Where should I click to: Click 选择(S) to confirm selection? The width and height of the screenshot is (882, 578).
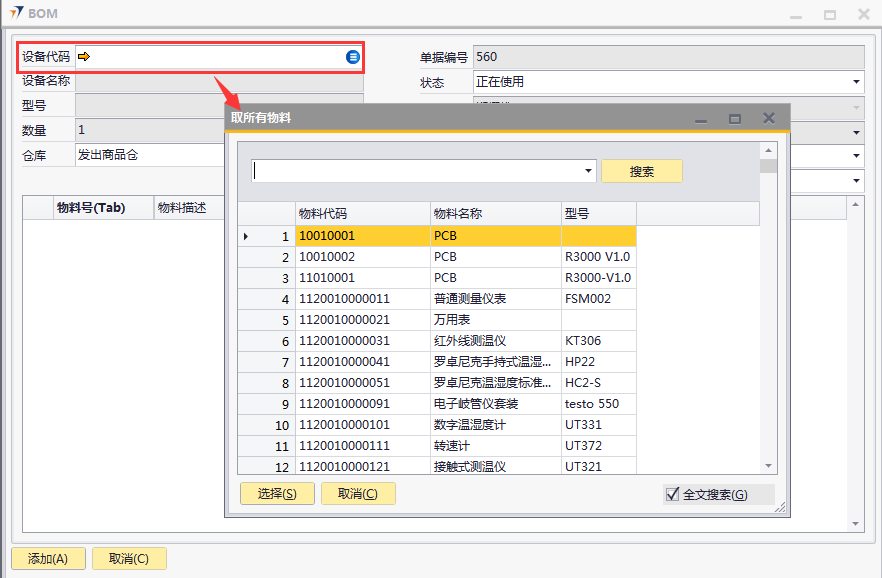(x=277, y=493)
